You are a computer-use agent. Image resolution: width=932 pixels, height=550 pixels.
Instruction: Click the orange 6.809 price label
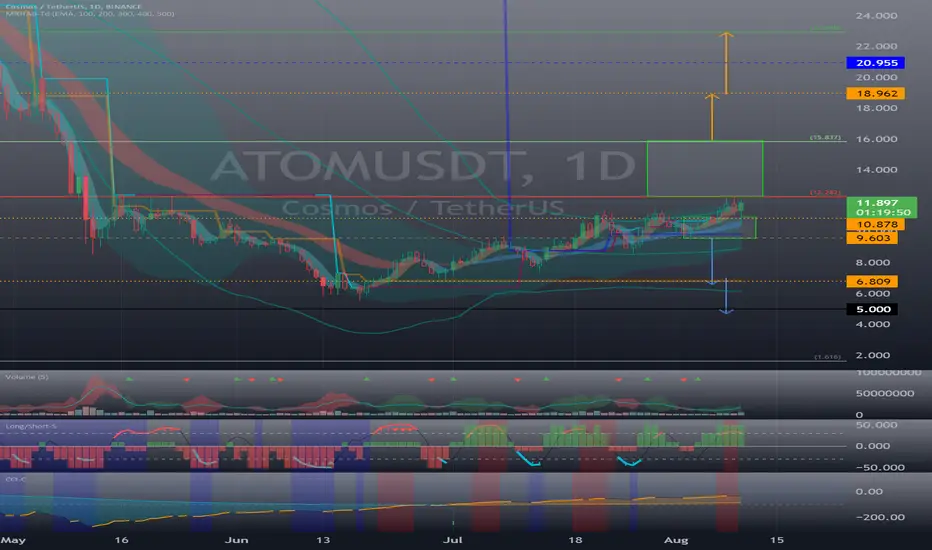873,281
